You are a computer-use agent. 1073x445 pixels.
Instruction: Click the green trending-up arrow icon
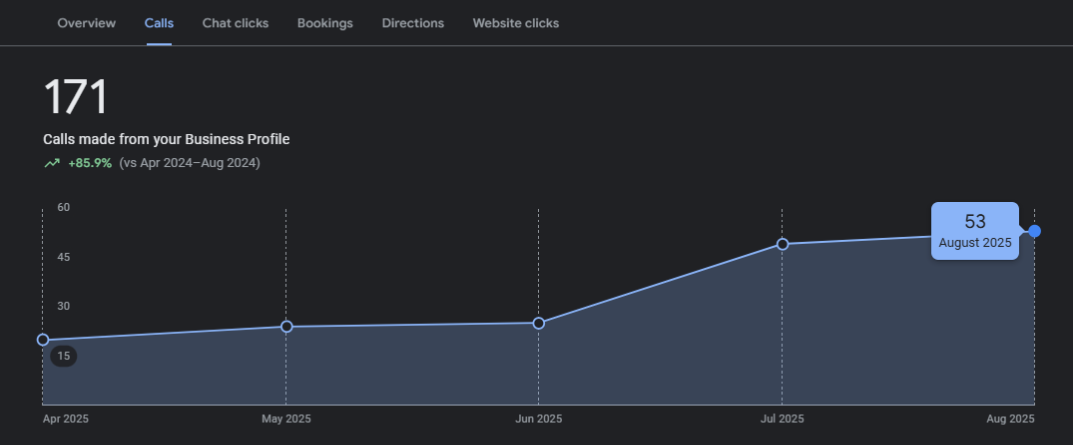coord(52,163)
